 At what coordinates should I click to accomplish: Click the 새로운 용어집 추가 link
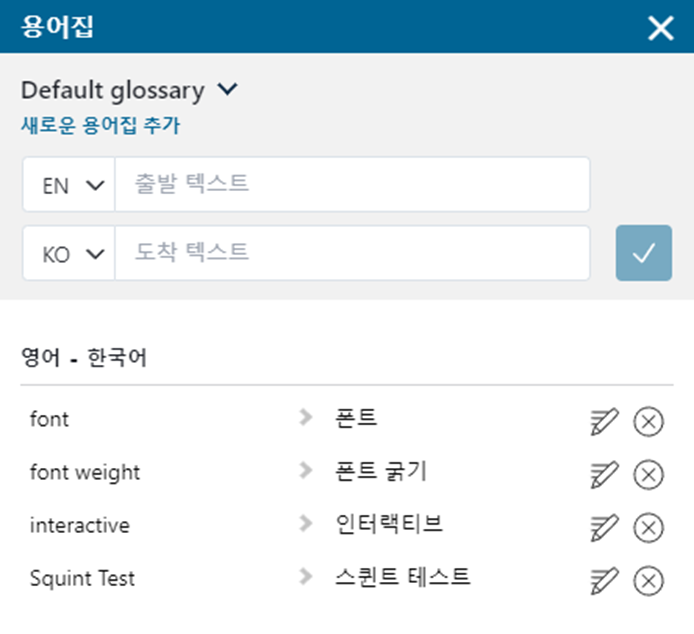pos(100,126)
